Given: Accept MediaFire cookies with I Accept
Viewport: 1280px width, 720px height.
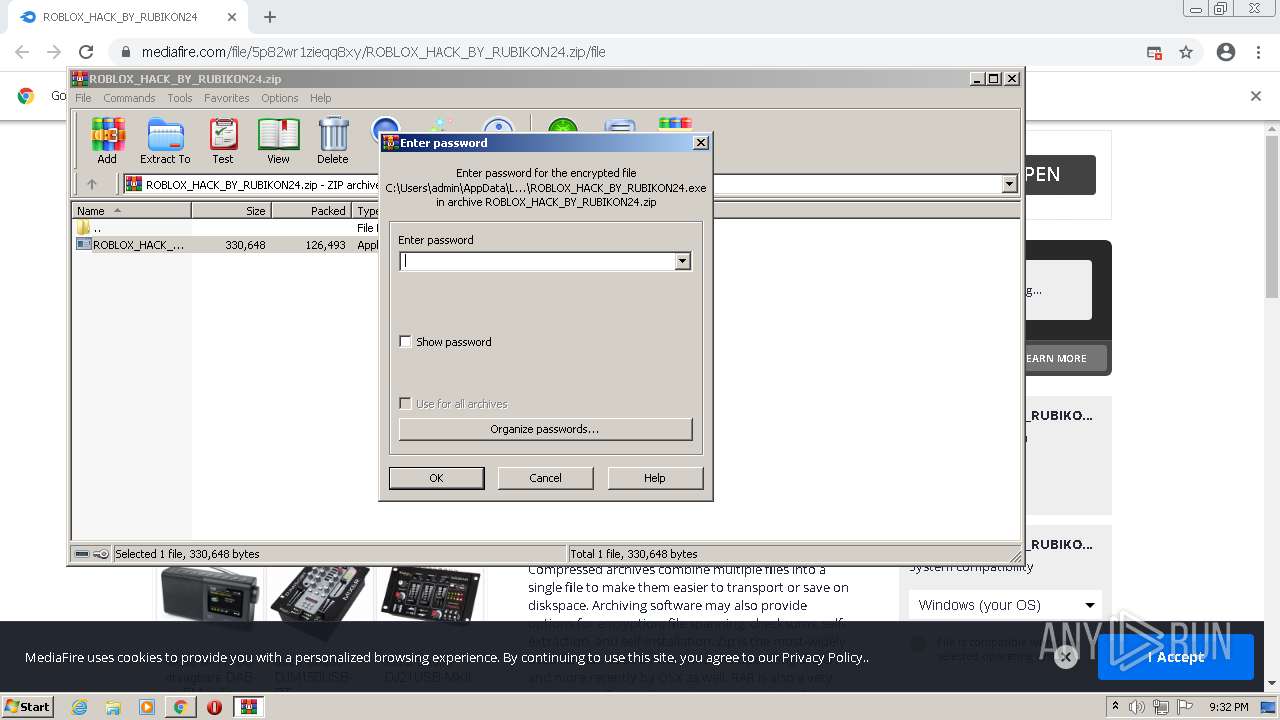Looking at the screenshot, I should (x=1176, y=657).
